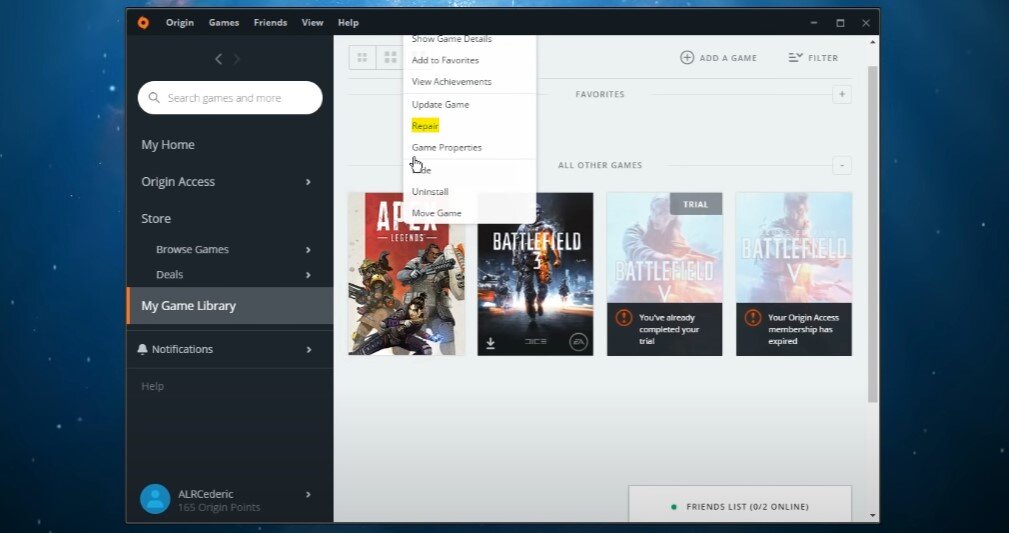Click the ALRCederic user avatar
Image resolution: width=1009 pixels, height=533 pixels.
tap(155, 499)
